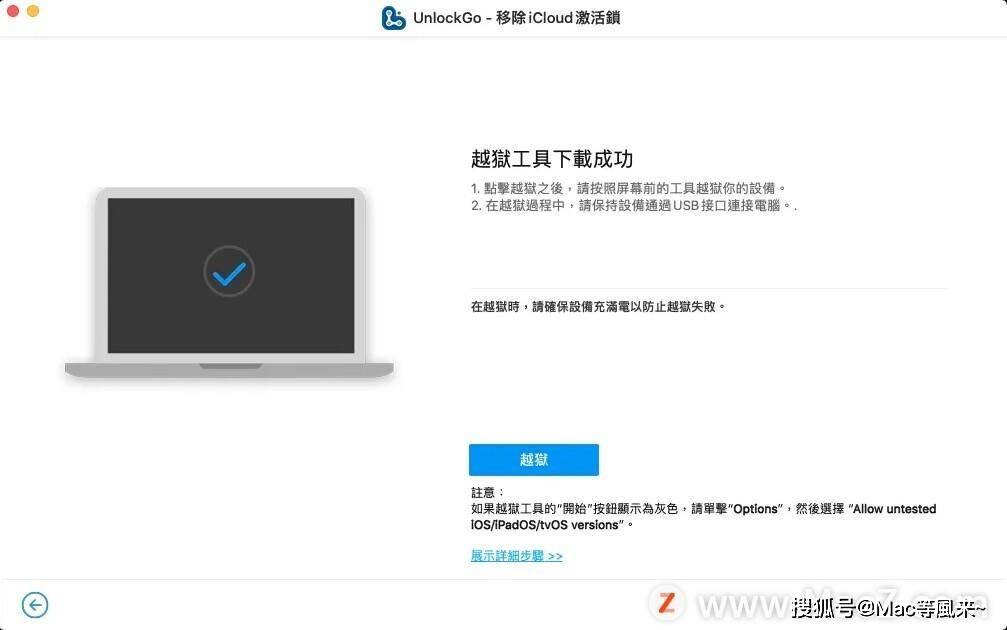Open the 展示詳細步驟 >> link
Screen dimensions: 1007x630
[516, 556]
